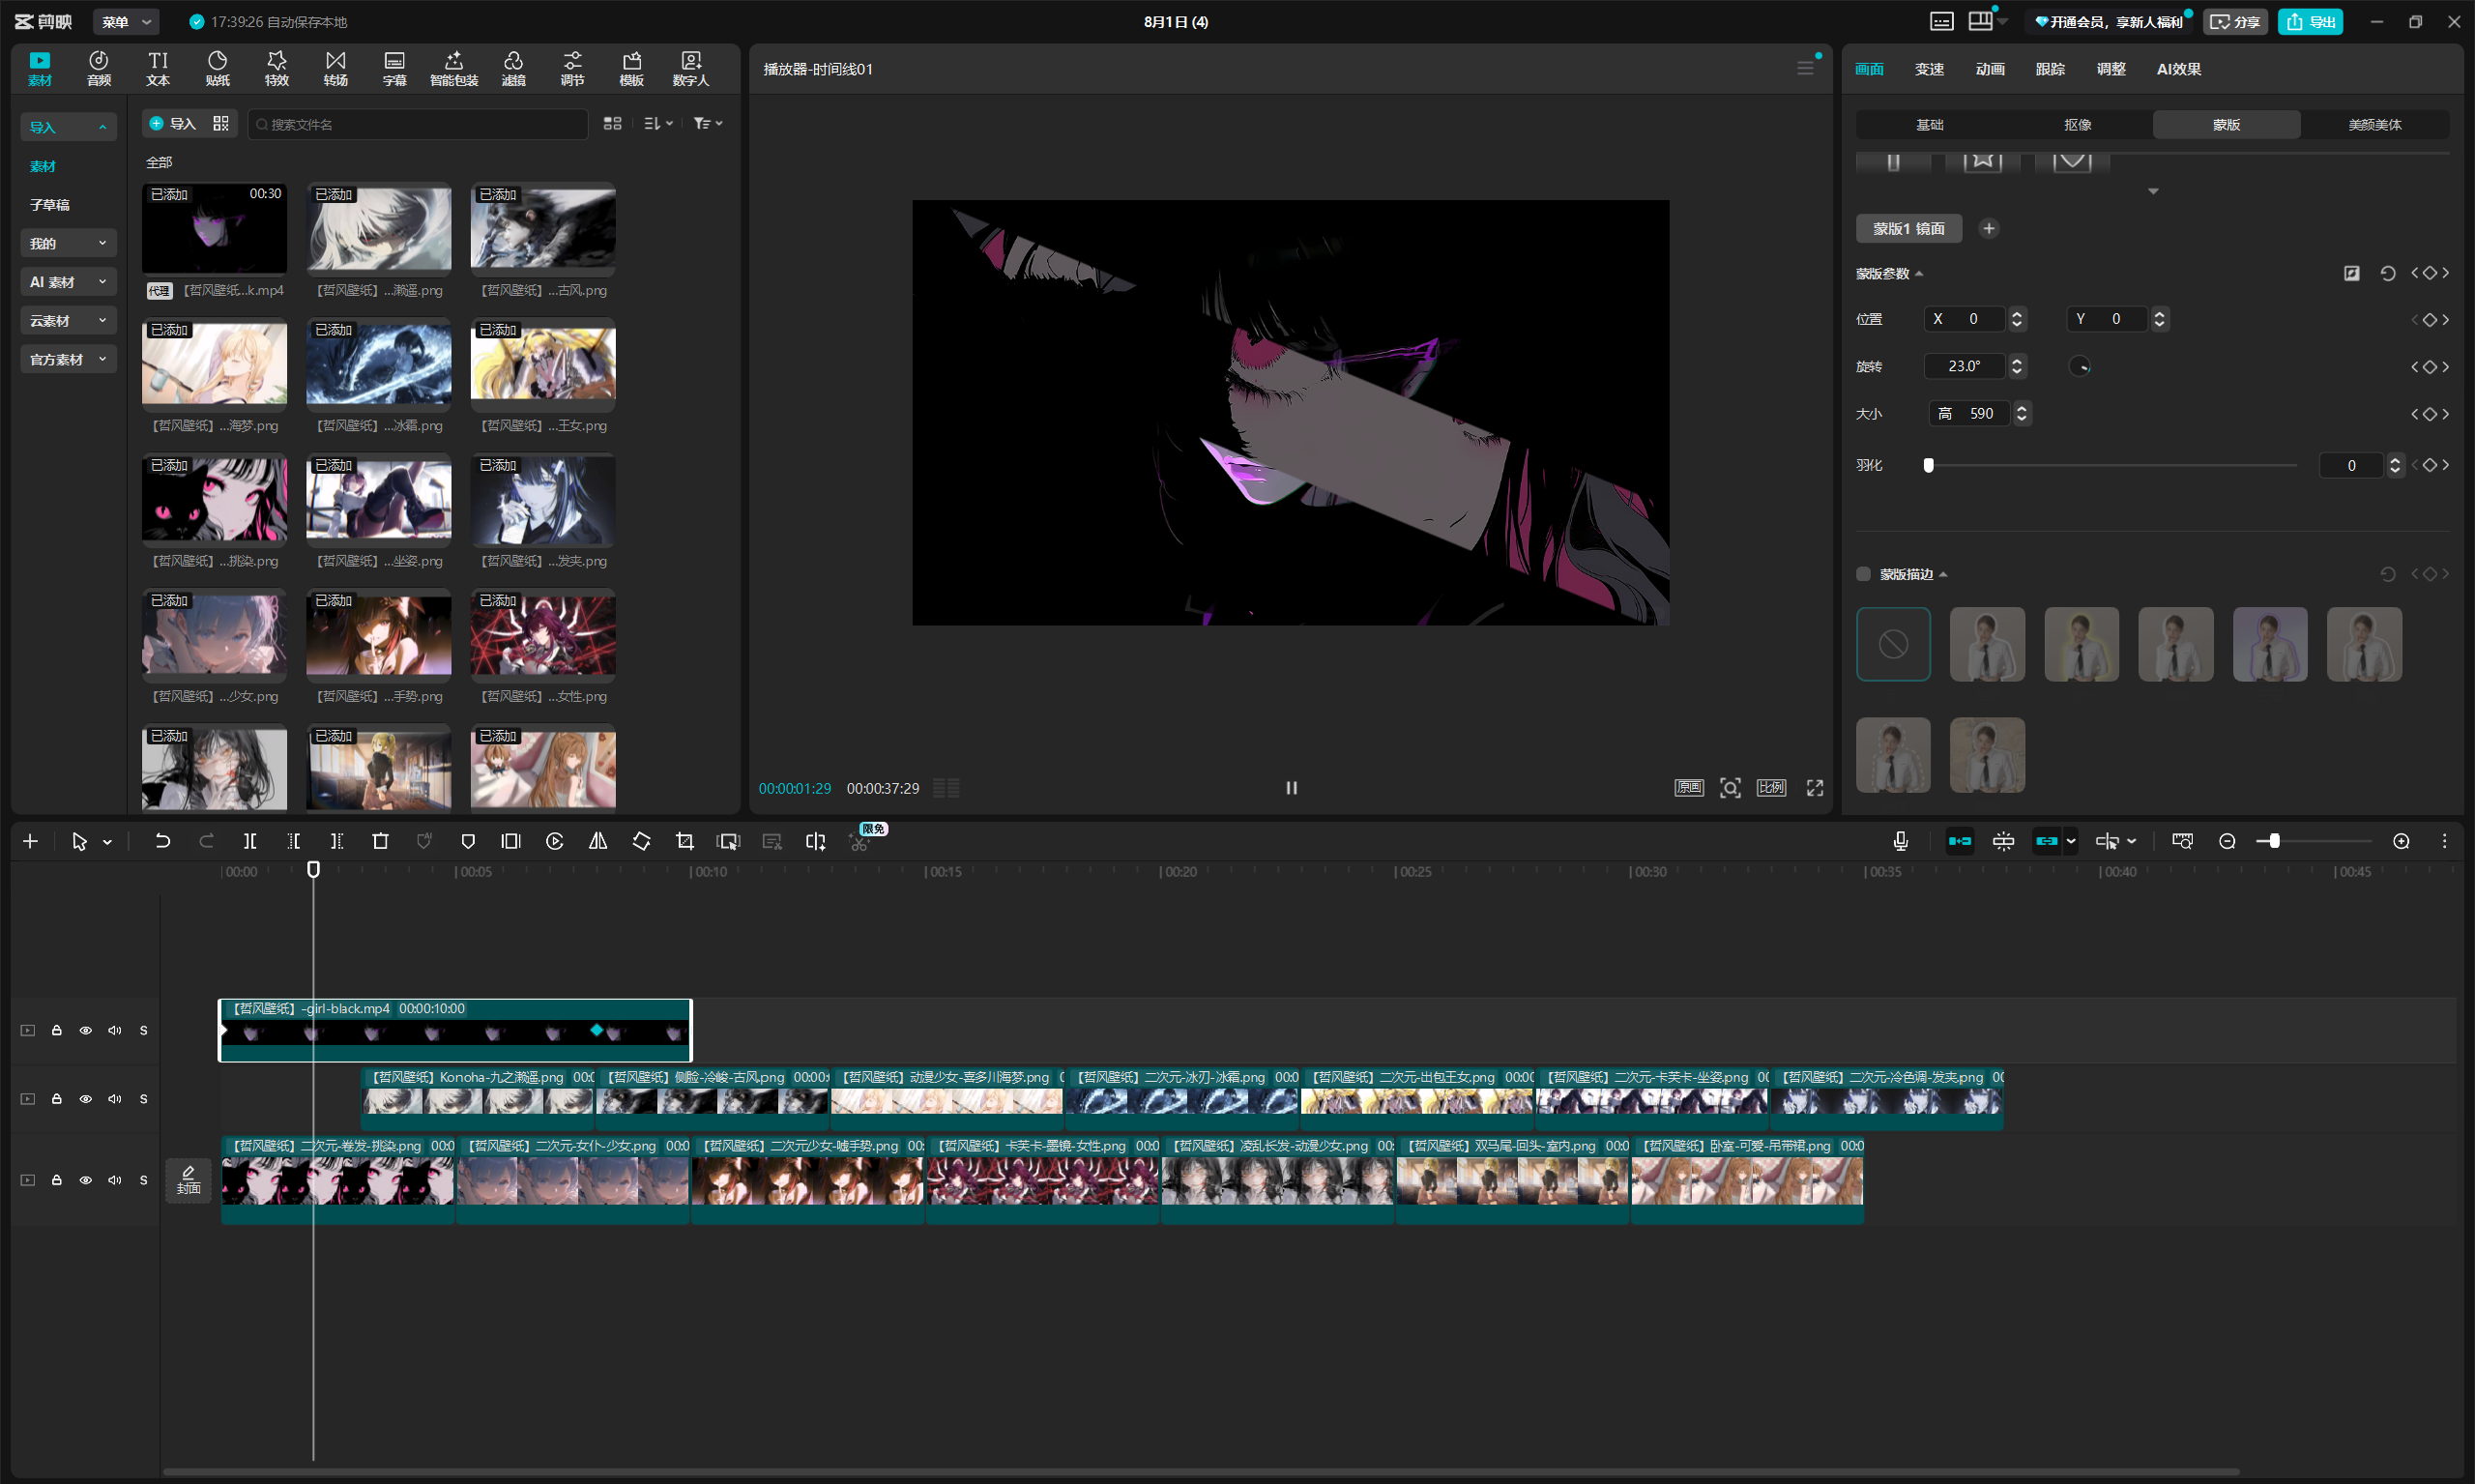Switch to the 基础 sub-tab

[1930, 125]
